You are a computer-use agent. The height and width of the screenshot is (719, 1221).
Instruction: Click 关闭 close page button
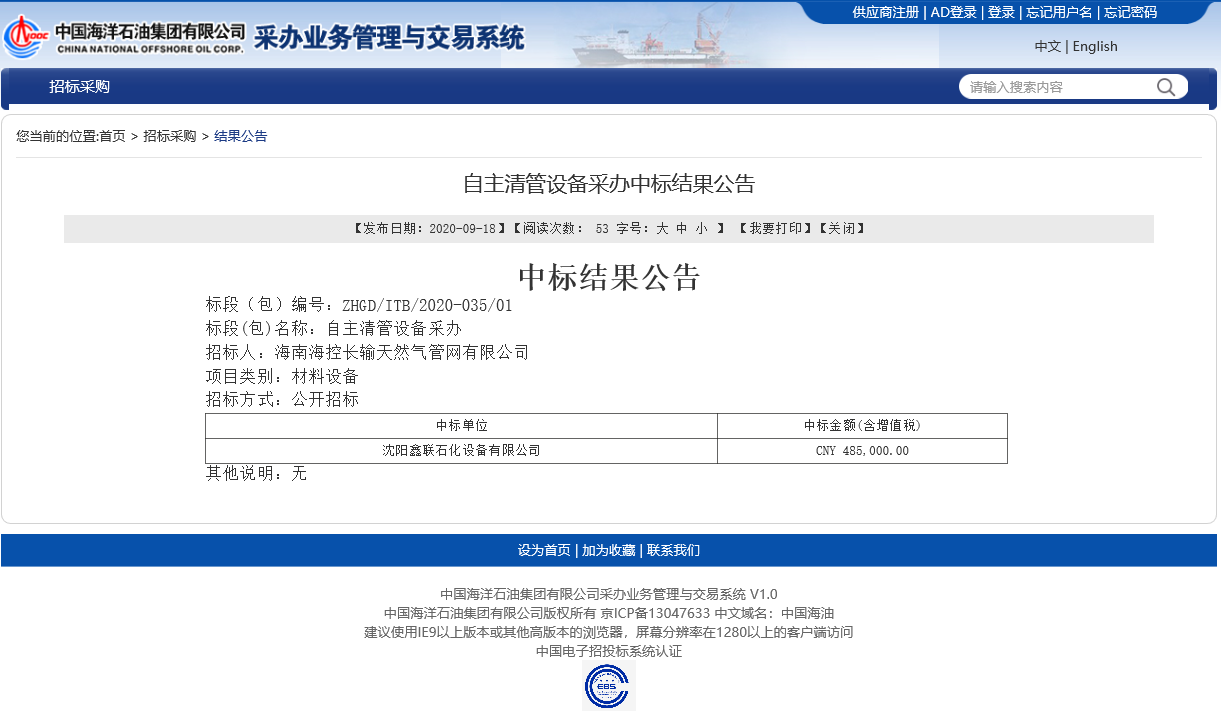tap(842, 229)
